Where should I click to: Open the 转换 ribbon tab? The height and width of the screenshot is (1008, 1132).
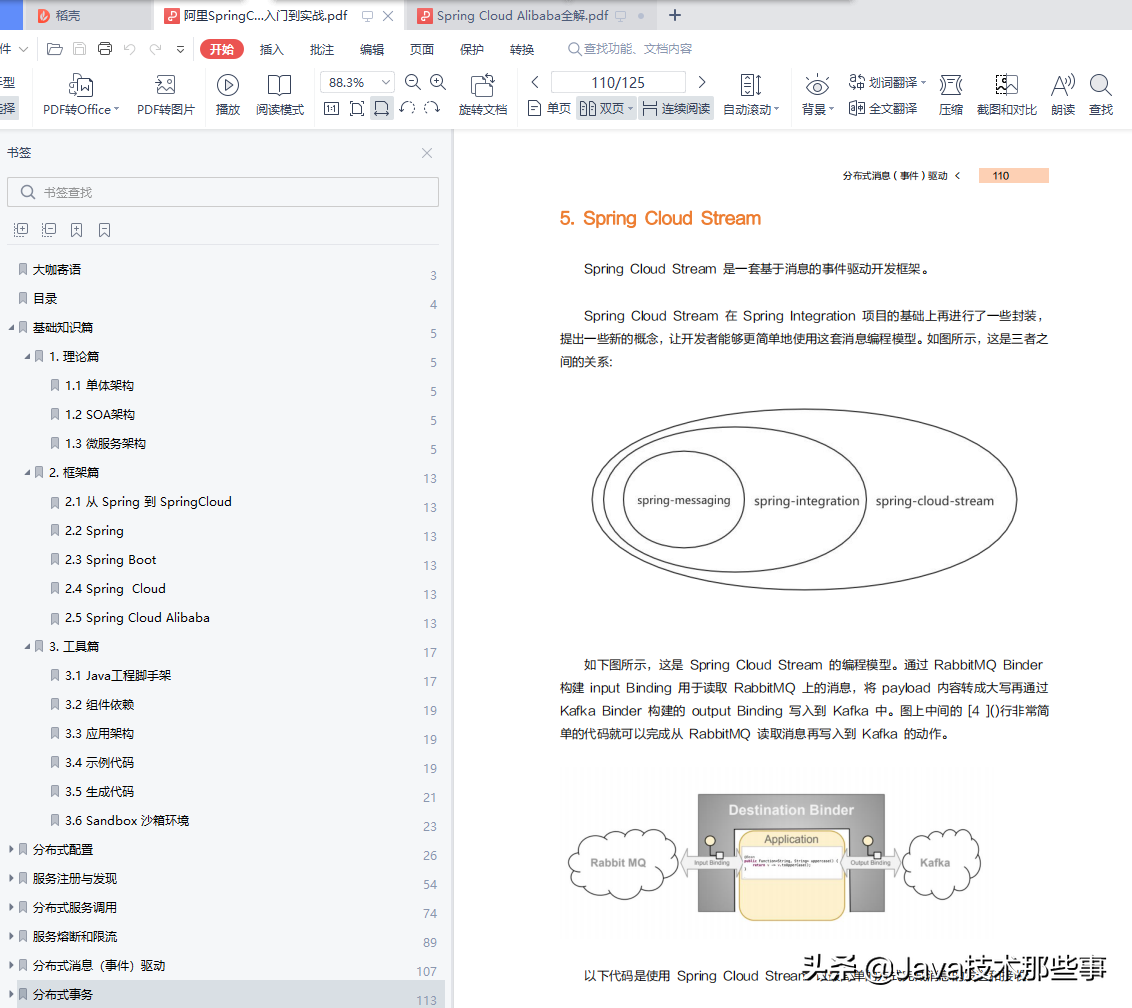point(521,49)
